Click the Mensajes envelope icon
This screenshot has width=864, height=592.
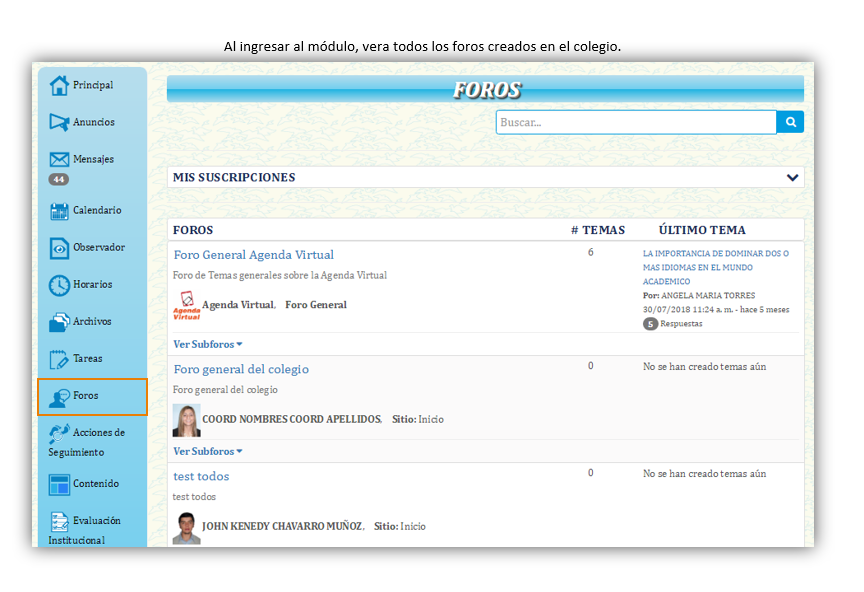[59, 159]
